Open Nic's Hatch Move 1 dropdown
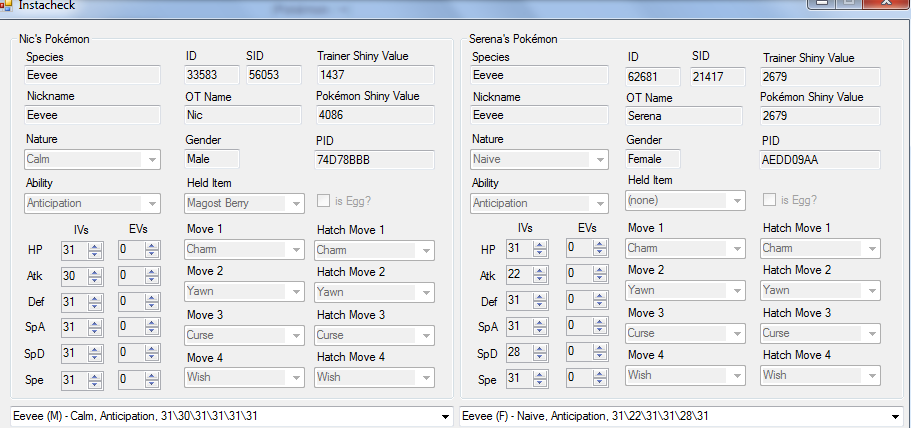 pyautogui.click(x=375, y=250)
